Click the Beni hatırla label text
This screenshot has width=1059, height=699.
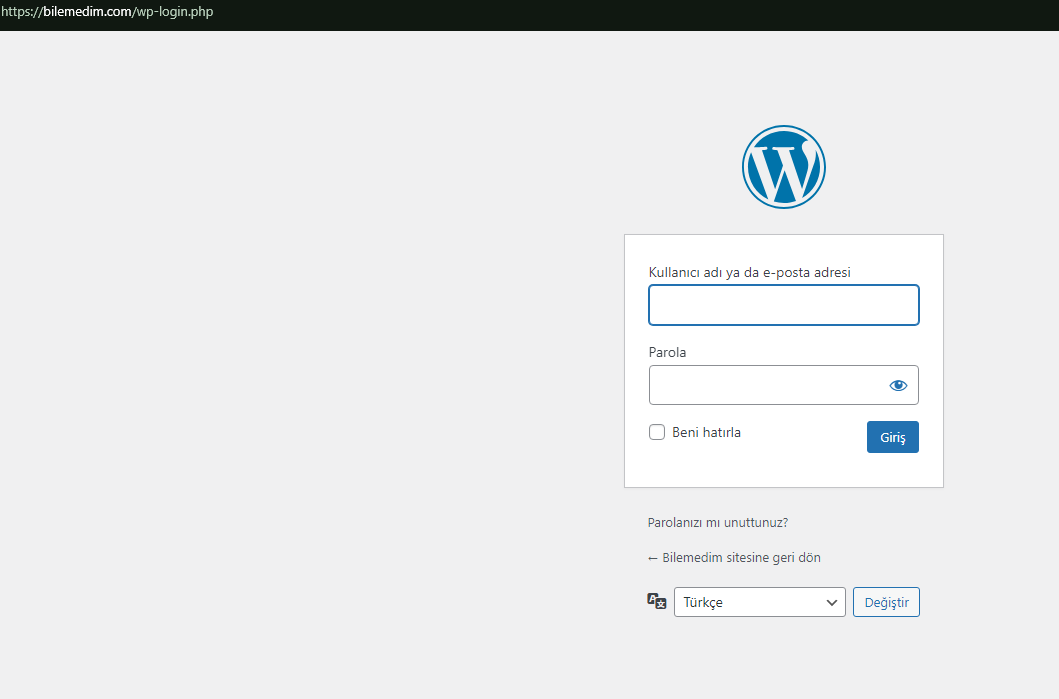(706, 432)
